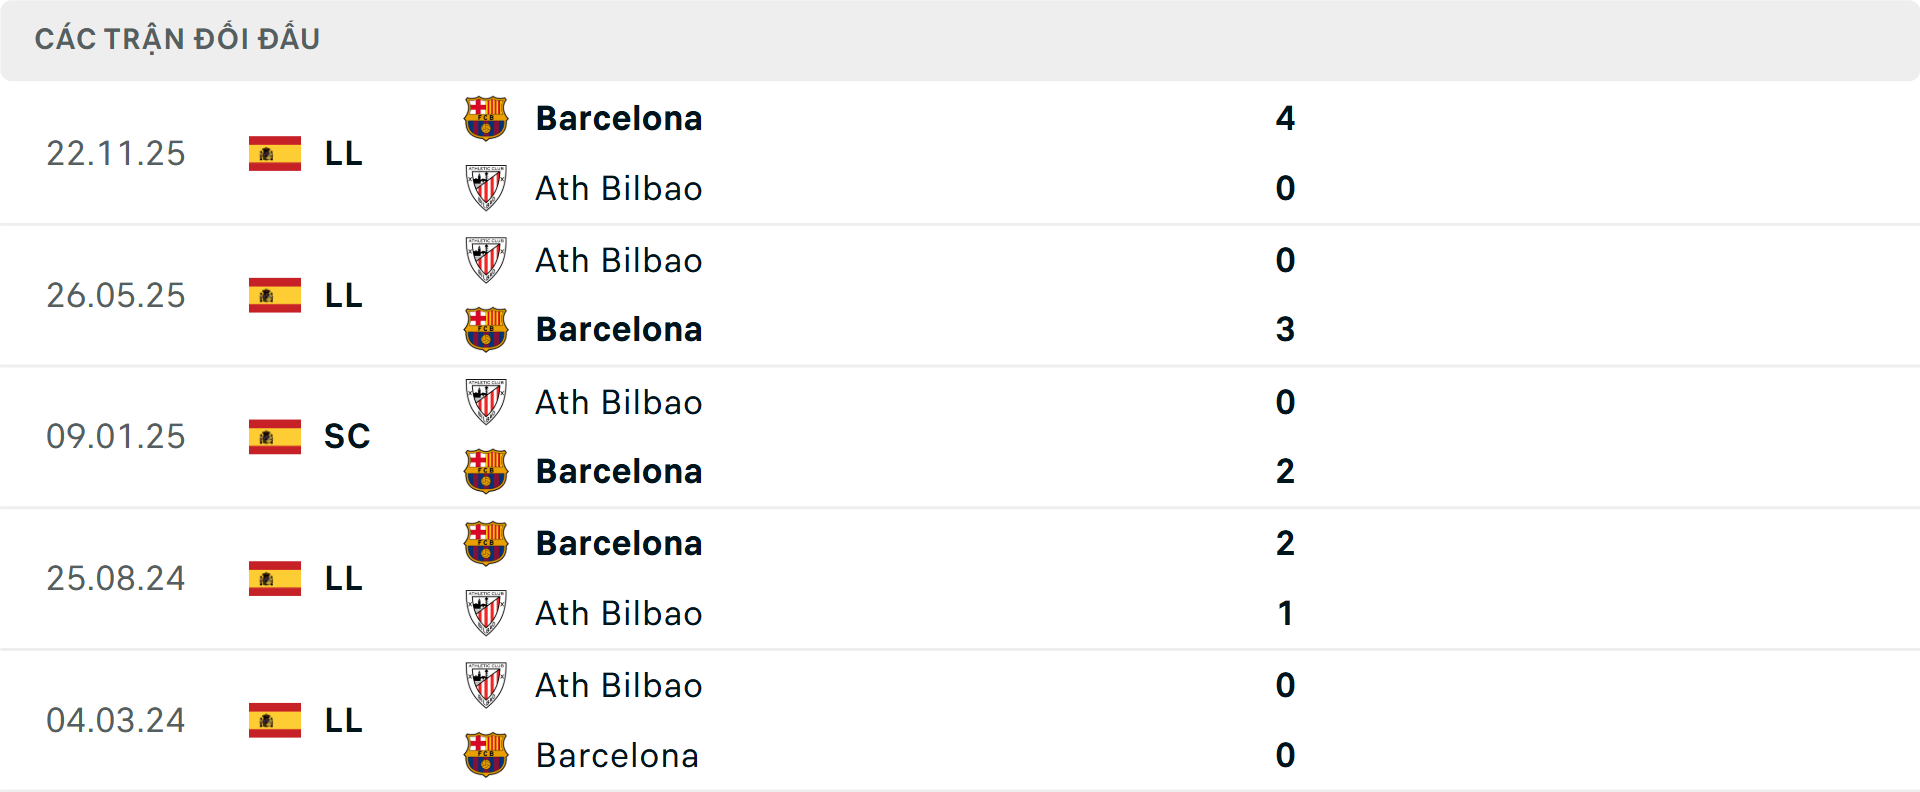Screen dimensions: 1920x792
Task: Click the Ath Bilbao crest in the 04.03.24 row
Action: [x=487, y=685]
